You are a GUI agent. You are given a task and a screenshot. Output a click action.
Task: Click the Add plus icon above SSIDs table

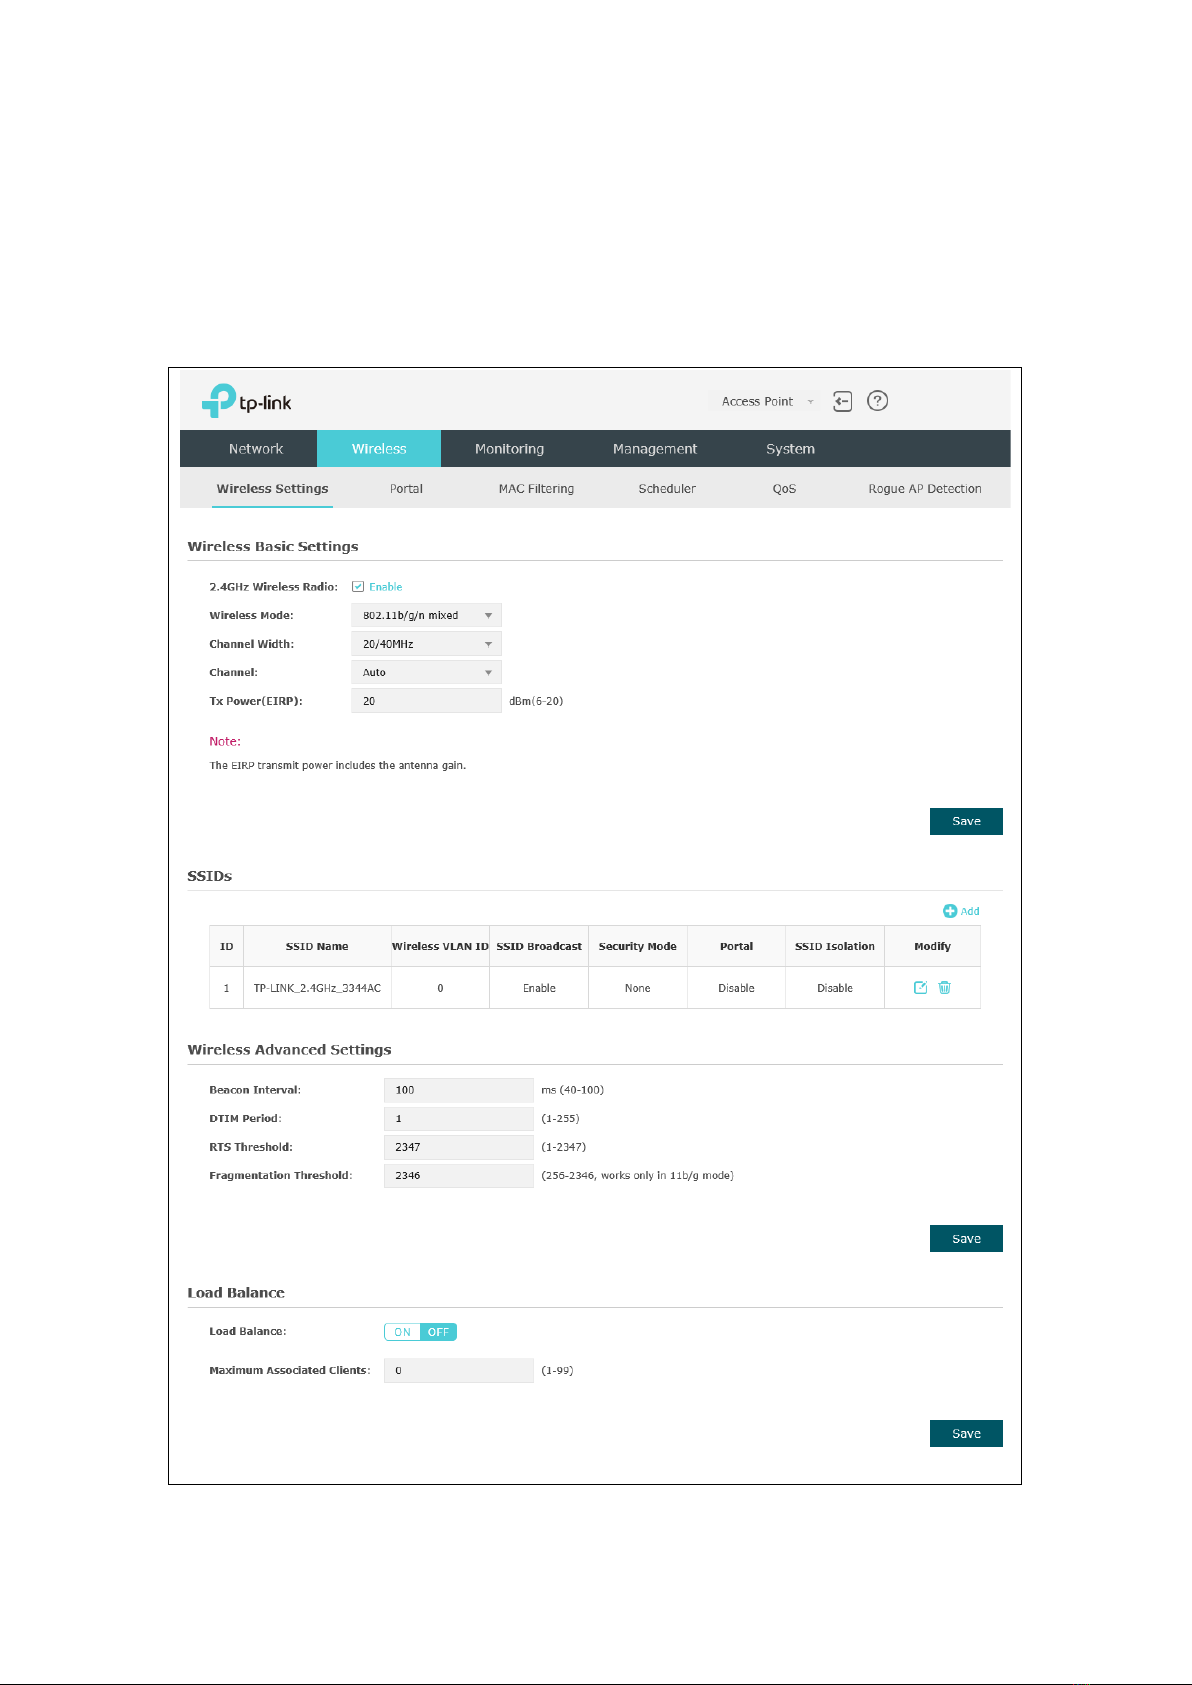click(950, 911)
